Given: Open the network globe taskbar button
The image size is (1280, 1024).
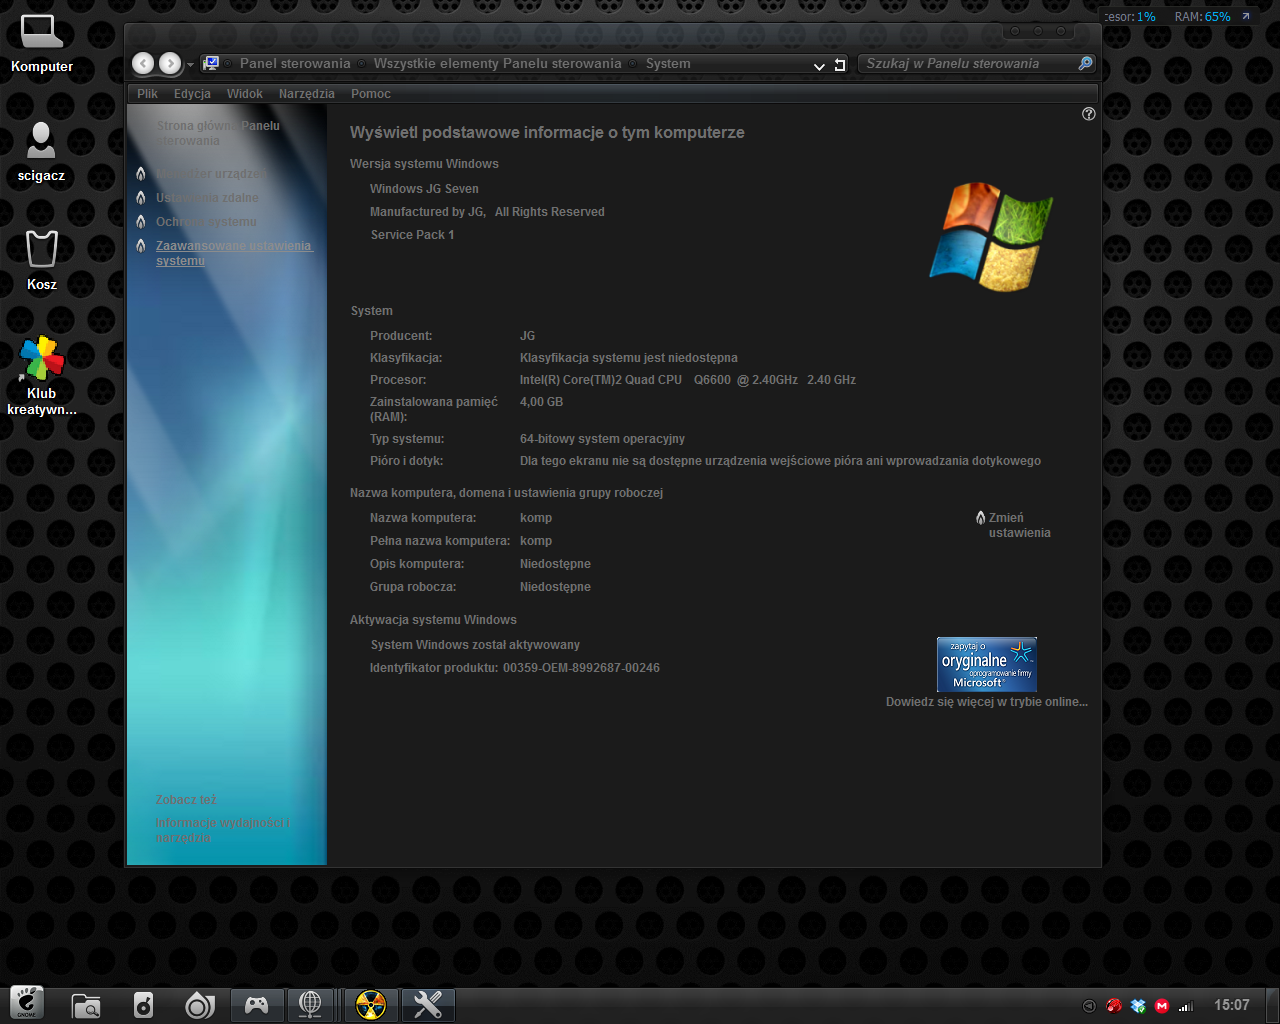Looking at the screenshot, I should click(311, 1004).
